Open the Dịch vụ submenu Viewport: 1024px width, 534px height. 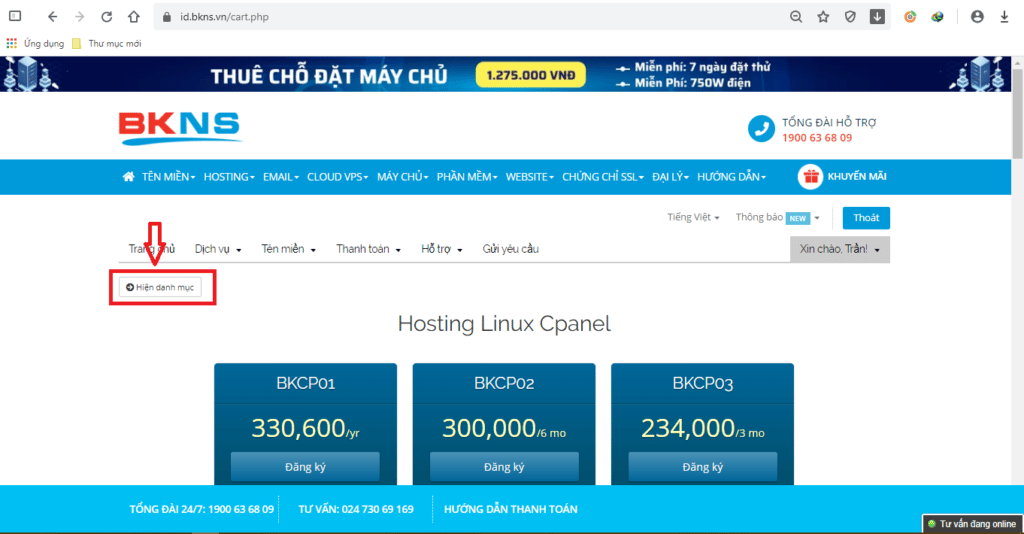pyautogui.click(x=218, y=249)
